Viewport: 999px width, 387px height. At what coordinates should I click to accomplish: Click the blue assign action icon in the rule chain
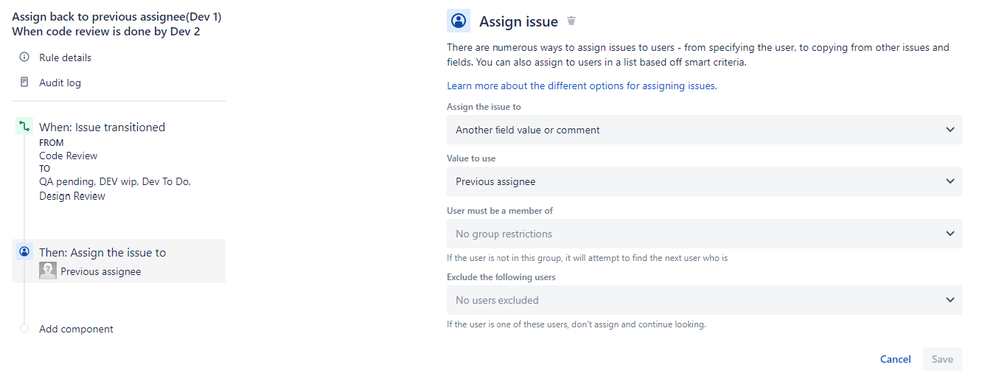(24, 252)
